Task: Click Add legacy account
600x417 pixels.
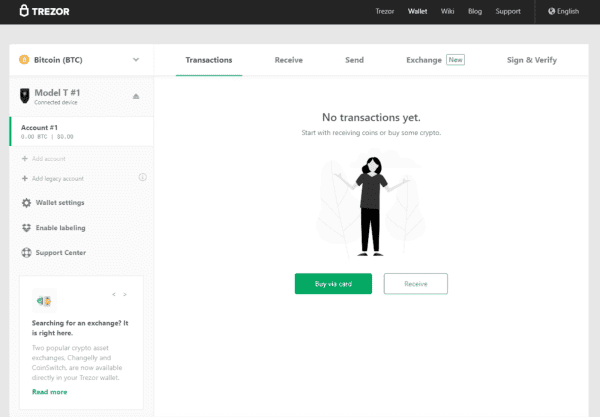Action: click(x=58, y=178)
